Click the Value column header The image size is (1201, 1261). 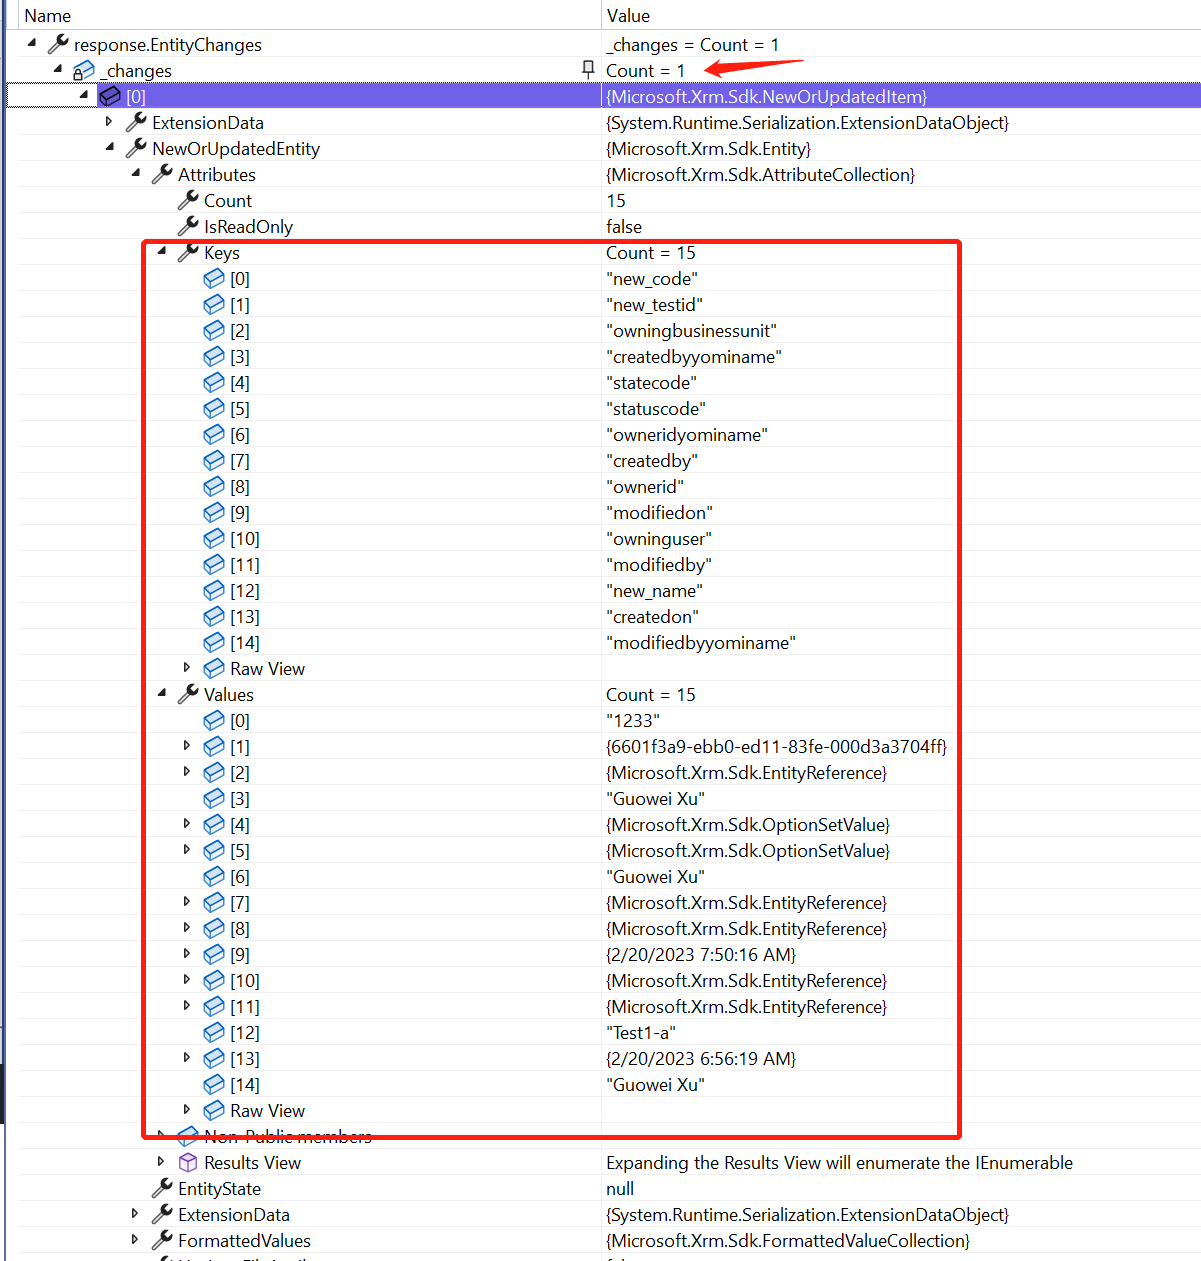click(x=628, y=15)
